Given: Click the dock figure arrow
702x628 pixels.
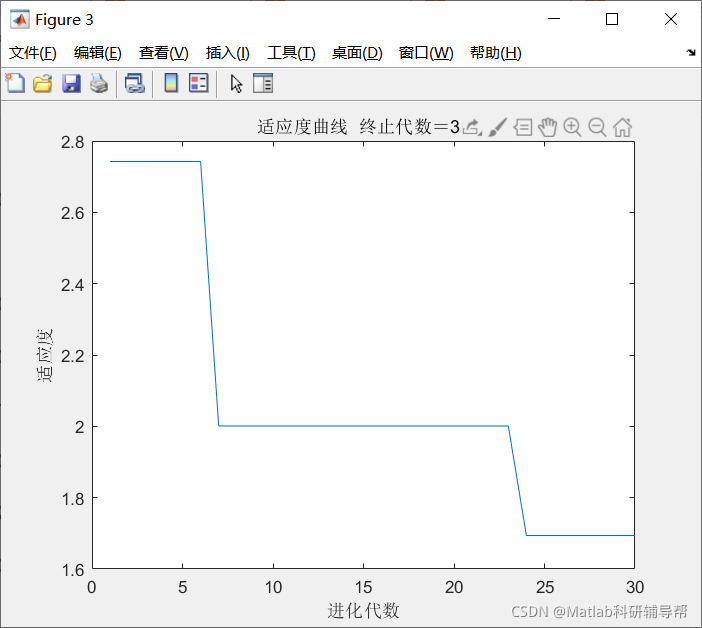Looking at the screenshot, I should tap(691, 53).
